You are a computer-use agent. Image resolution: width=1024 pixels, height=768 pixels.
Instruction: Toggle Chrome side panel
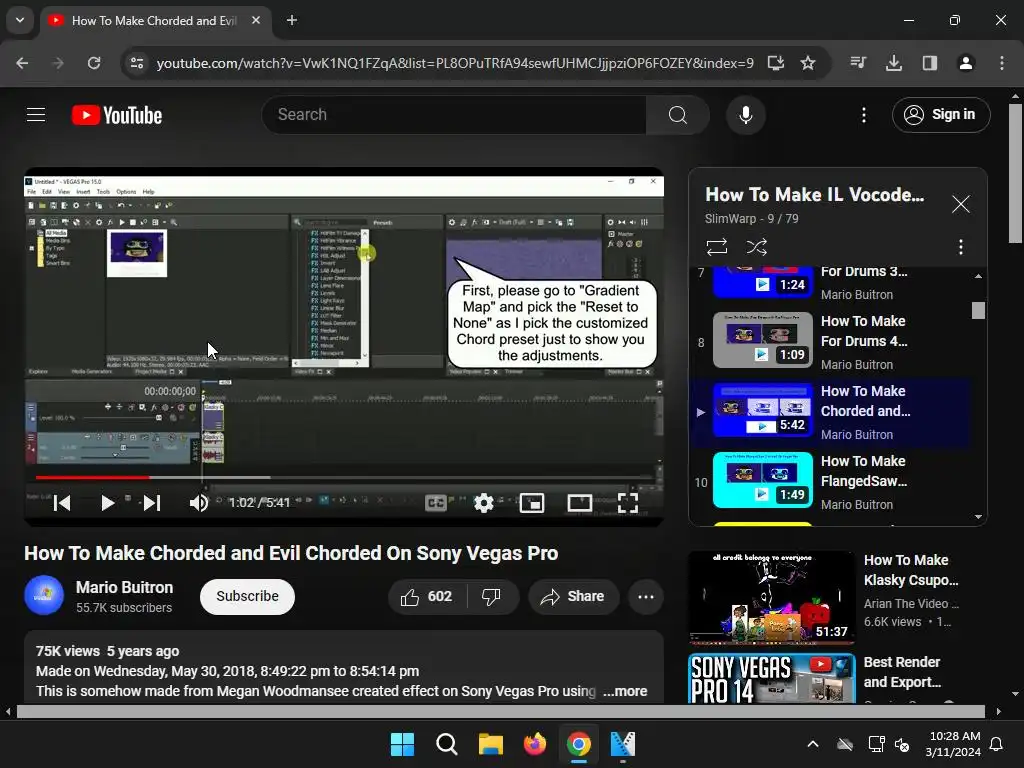pos(930,63)
